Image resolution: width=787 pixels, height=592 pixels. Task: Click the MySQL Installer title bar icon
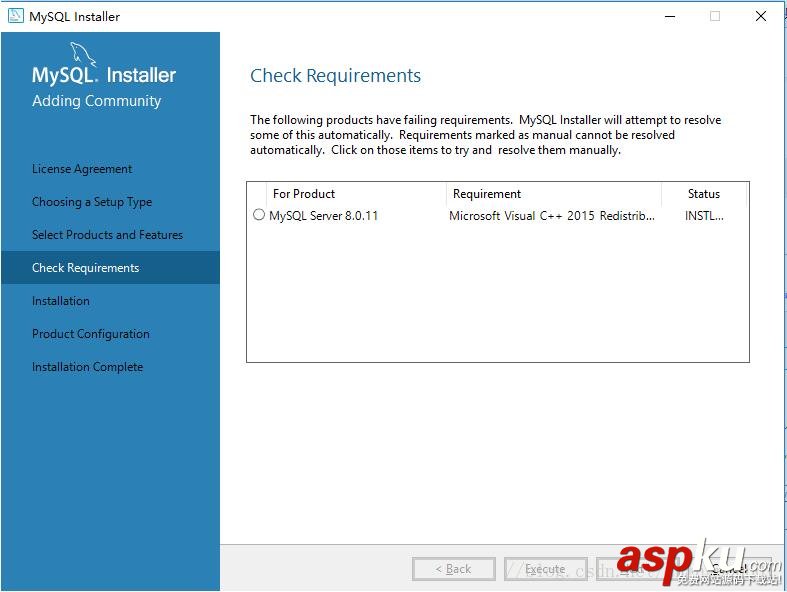(x=16, y=16)
